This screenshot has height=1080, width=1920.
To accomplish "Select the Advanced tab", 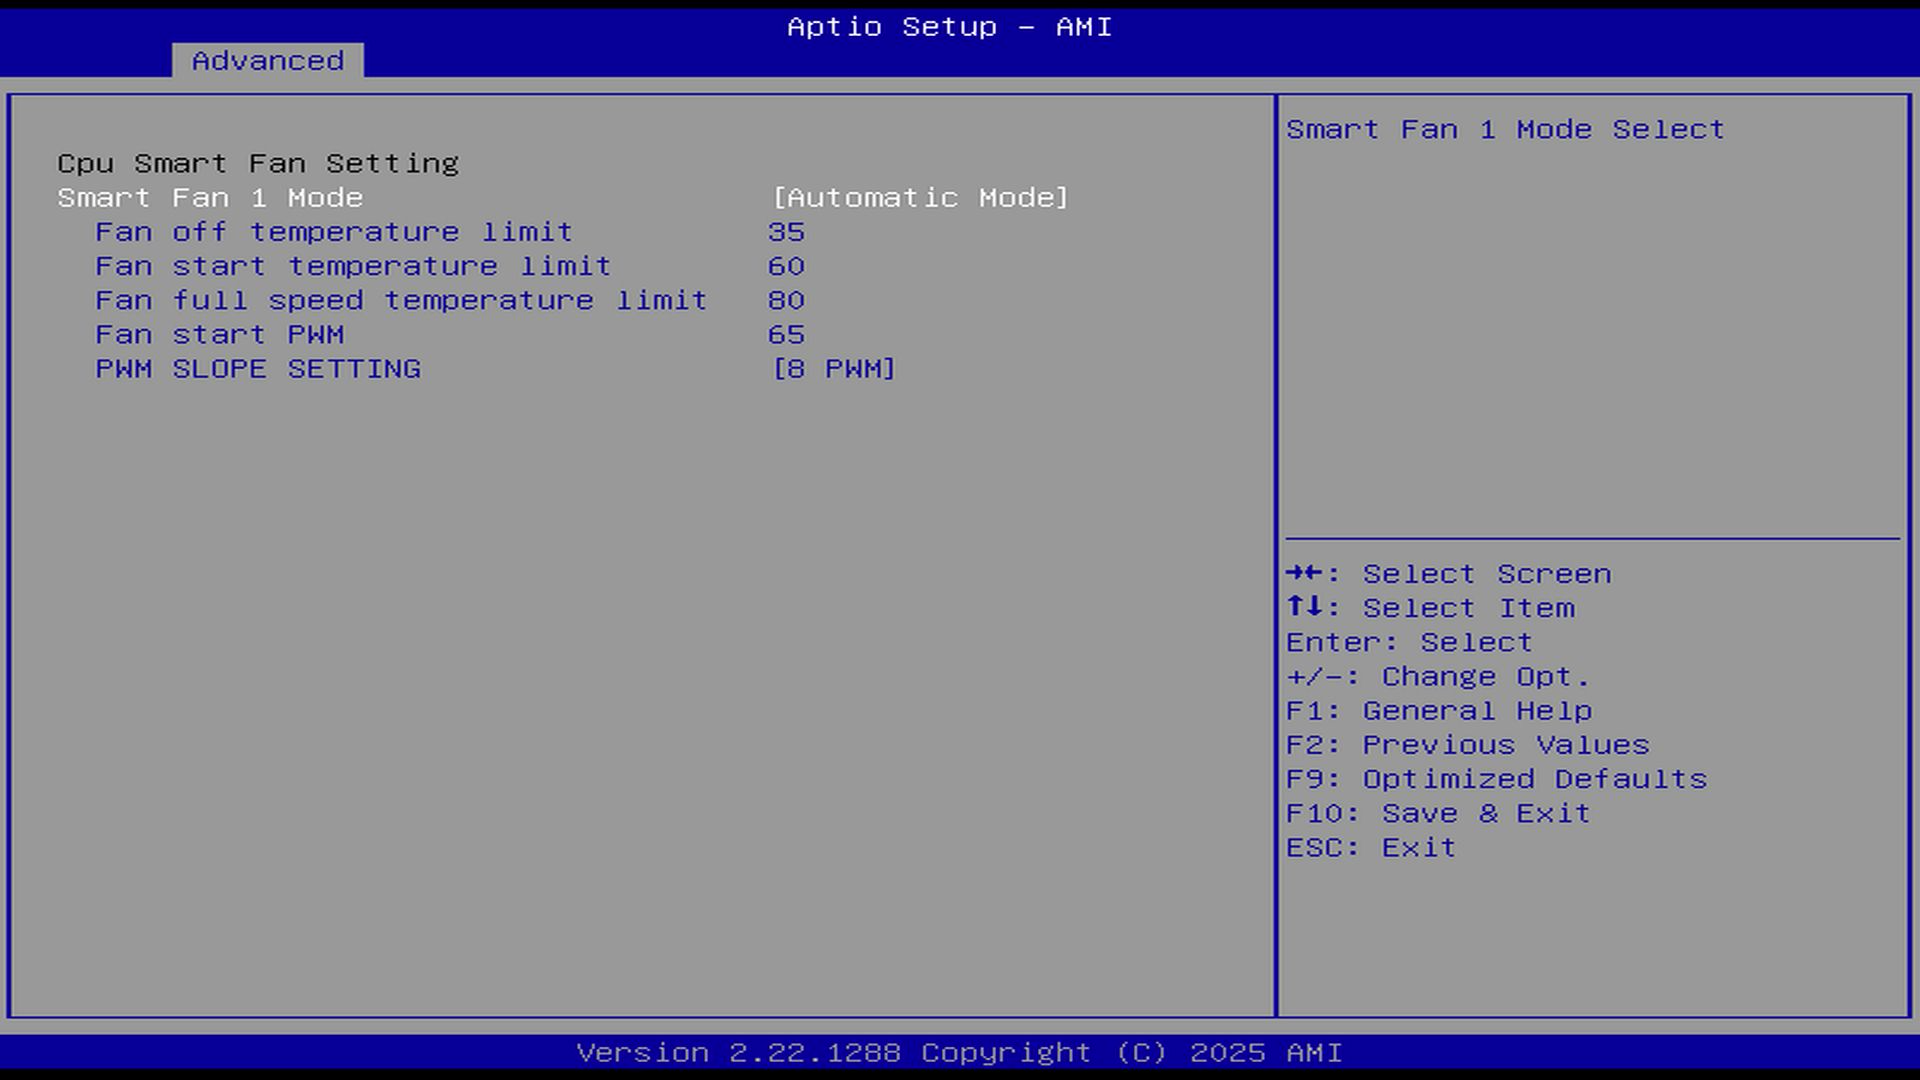I will [268, 61].
